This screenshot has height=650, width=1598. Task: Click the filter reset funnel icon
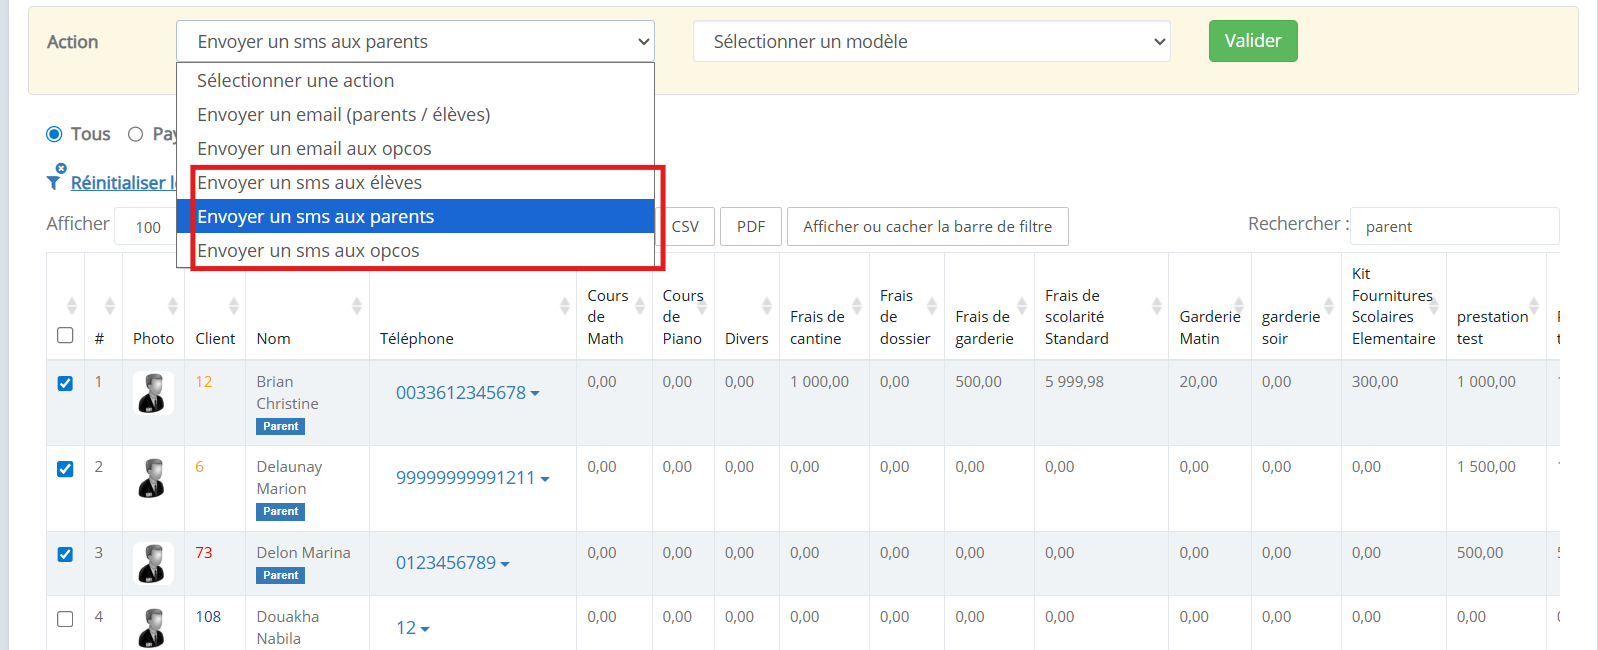pyautogui.click(x=55, y=180)
